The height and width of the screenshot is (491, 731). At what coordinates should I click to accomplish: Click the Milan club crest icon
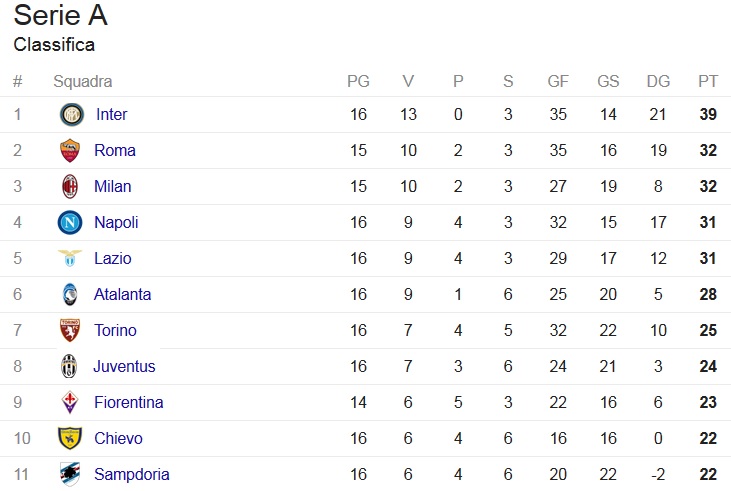(x=70, y=186)
